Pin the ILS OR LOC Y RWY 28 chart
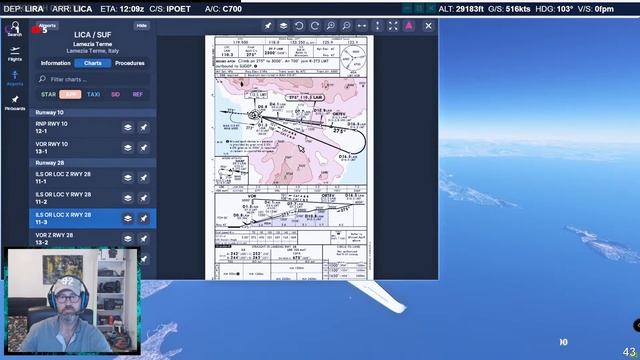The image size is (640, 360). click(x=144, y=198)
